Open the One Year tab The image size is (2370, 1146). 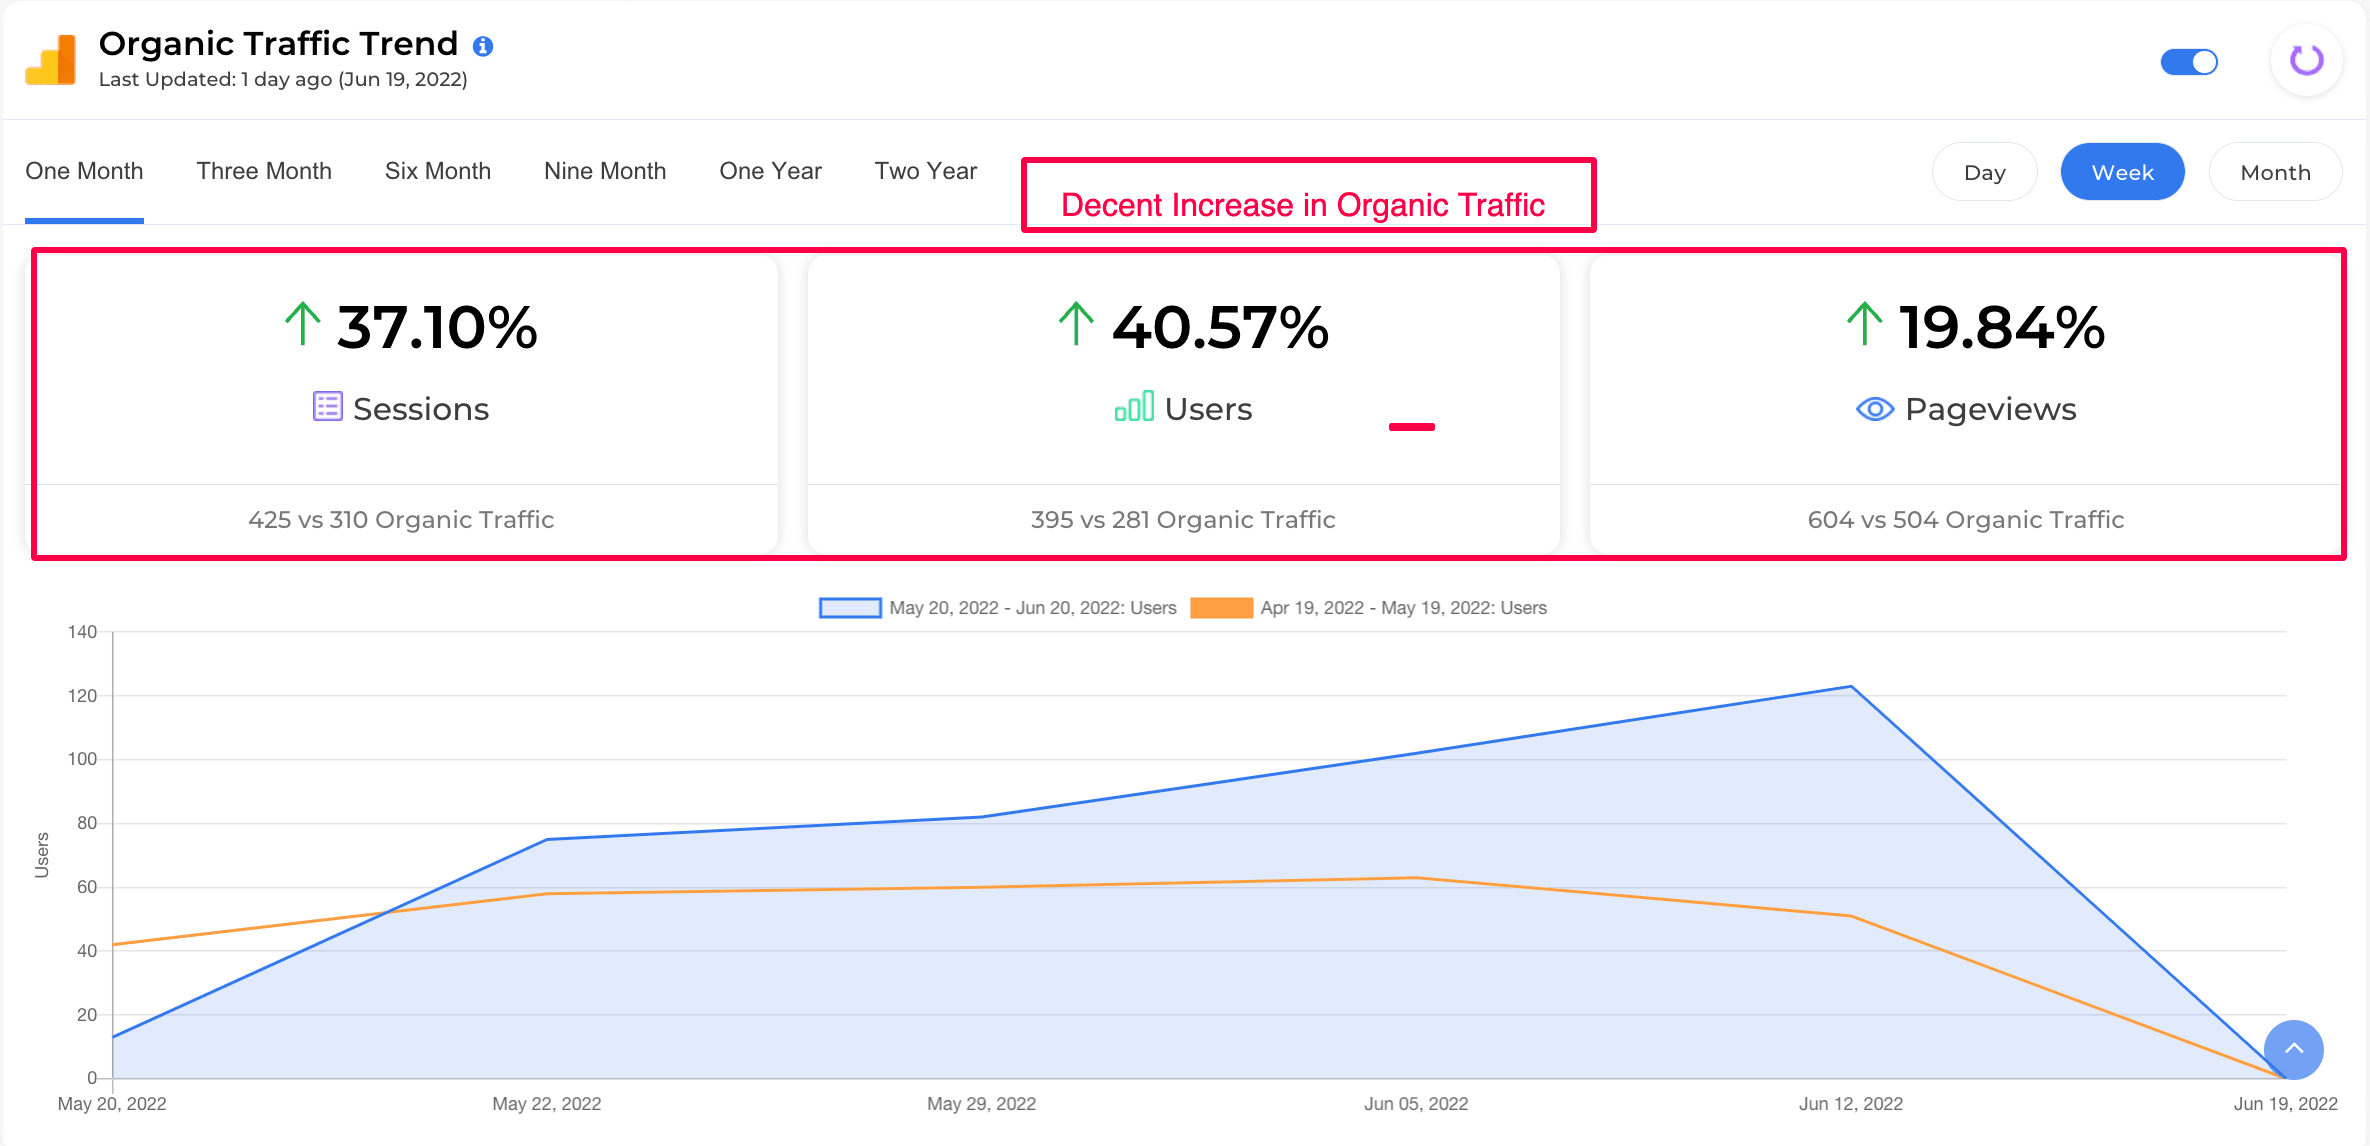point(770,171)
